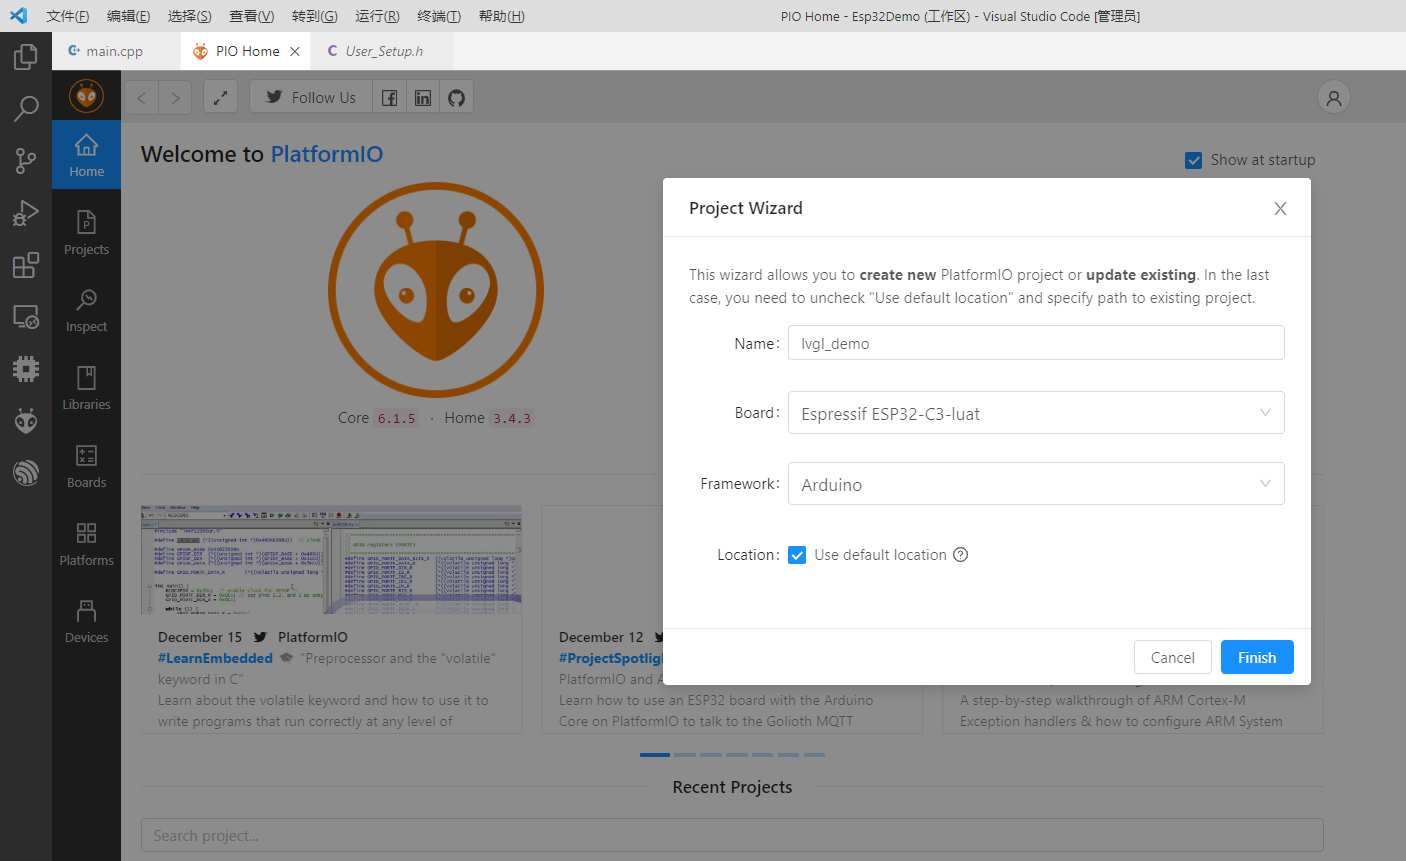
Task: Switch to main.cpp editor tab
Action: pos(116,51)
